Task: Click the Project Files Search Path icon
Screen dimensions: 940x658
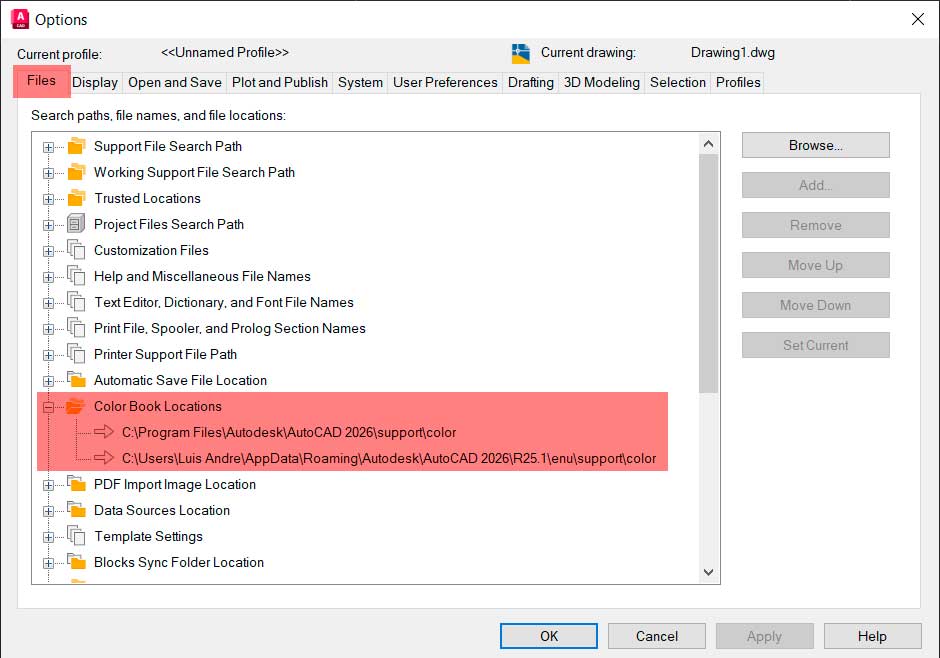Action: [x=76, y=224]
